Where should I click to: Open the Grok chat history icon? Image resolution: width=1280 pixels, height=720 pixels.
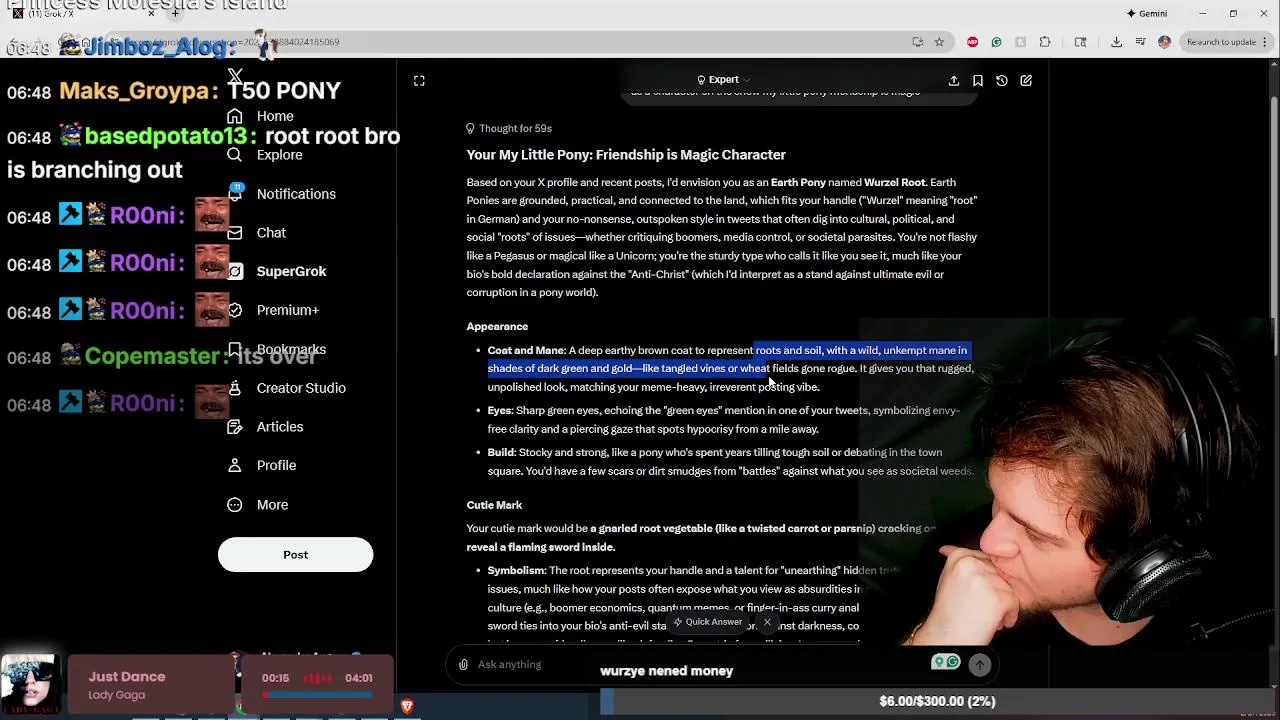[x=1002, y=80]
